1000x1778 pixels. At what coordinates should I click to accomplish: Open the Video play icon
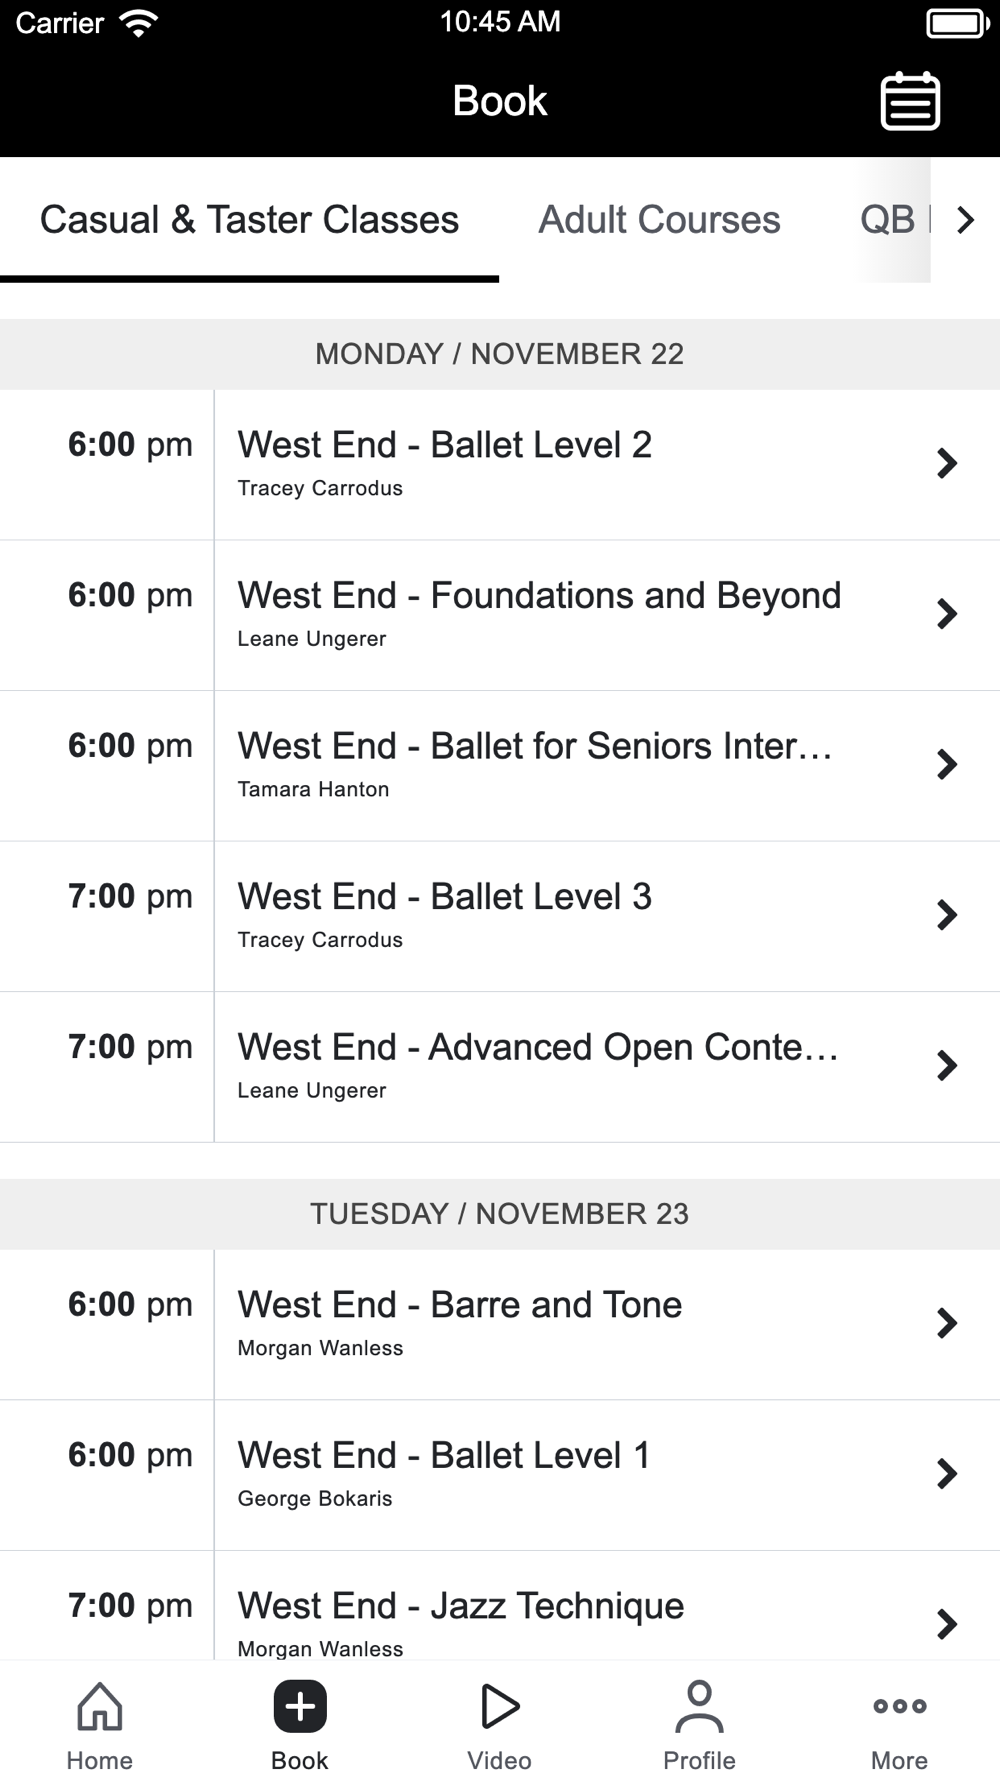tap(499, 1706)
